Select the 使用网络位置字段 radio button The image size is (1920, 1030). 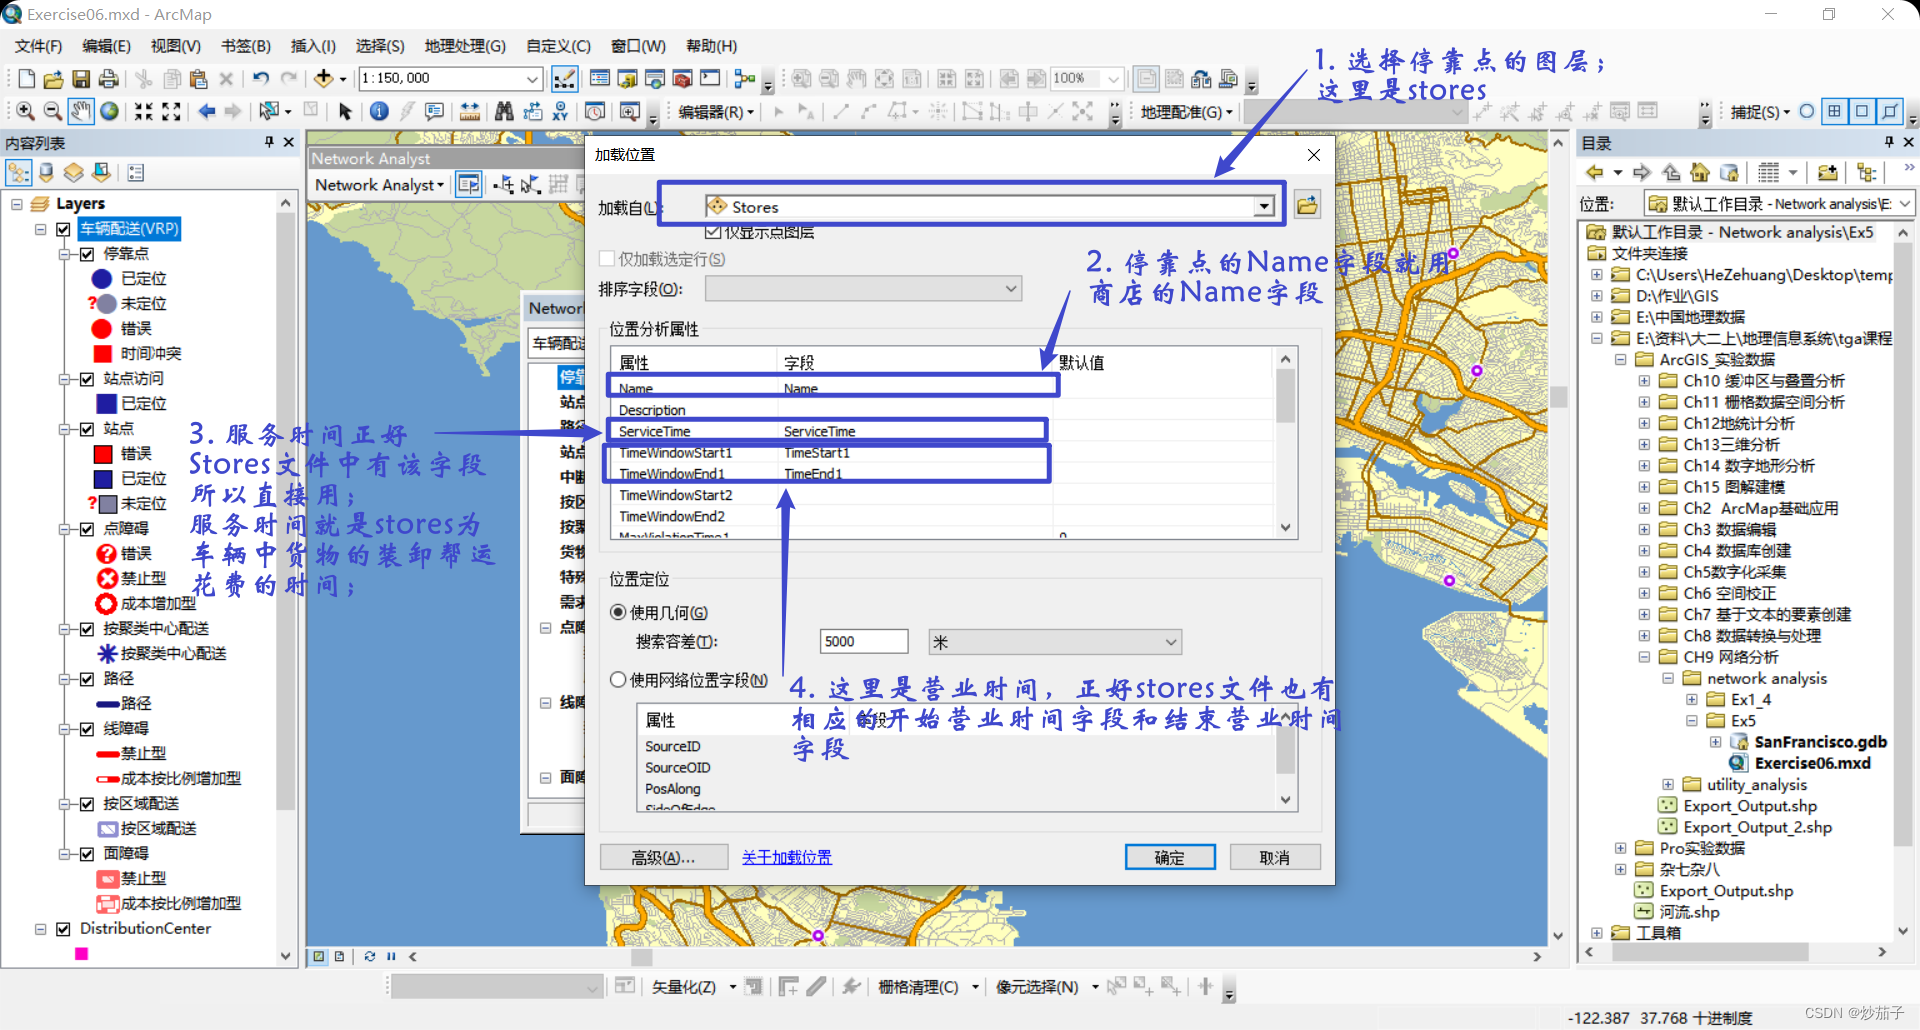[x=618, y=680]
